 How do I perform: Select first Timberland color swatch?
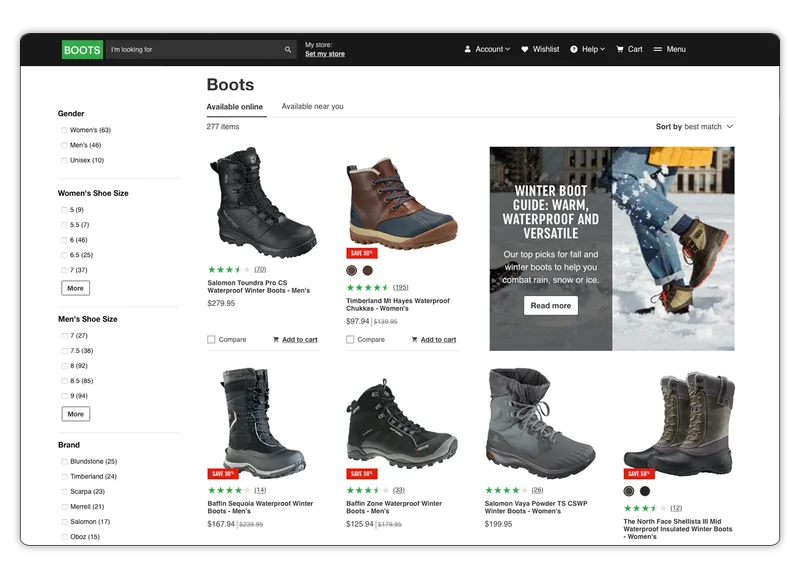tap(352, 270)
